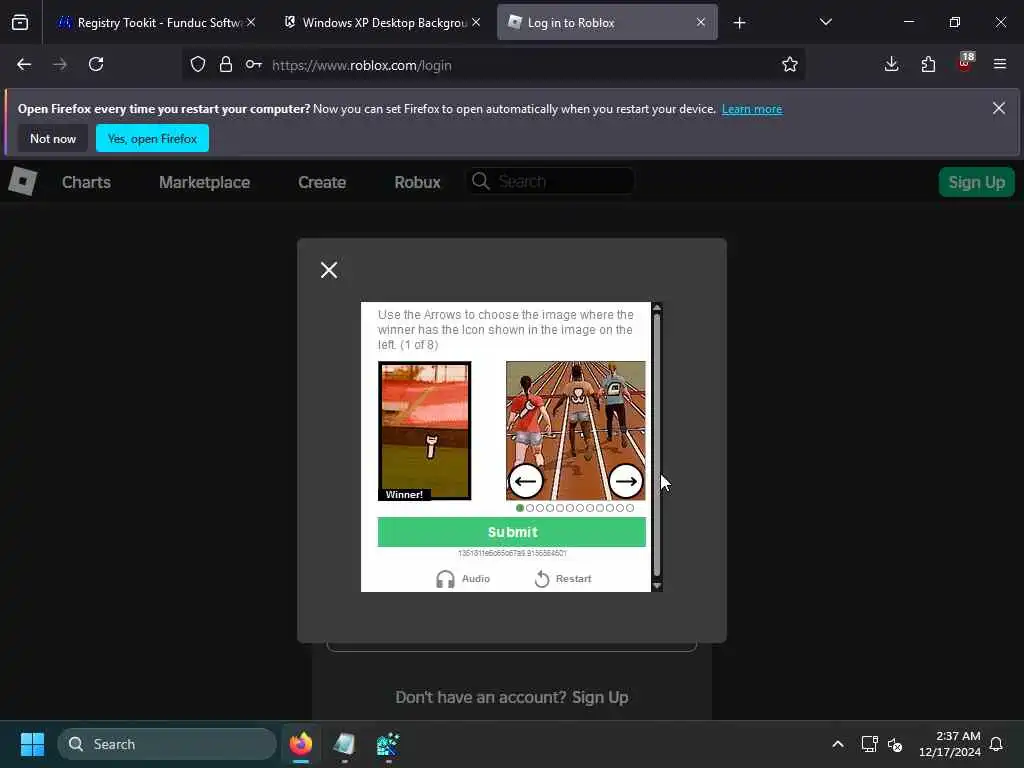
Task: Dismiss the Firefox startup notification bar
Action: [x=999, y=108]
